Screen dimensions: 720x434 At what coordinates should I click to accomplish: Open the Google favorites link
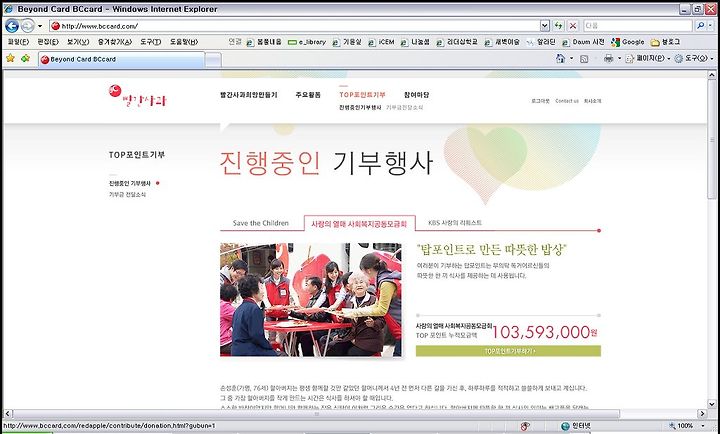627,42
